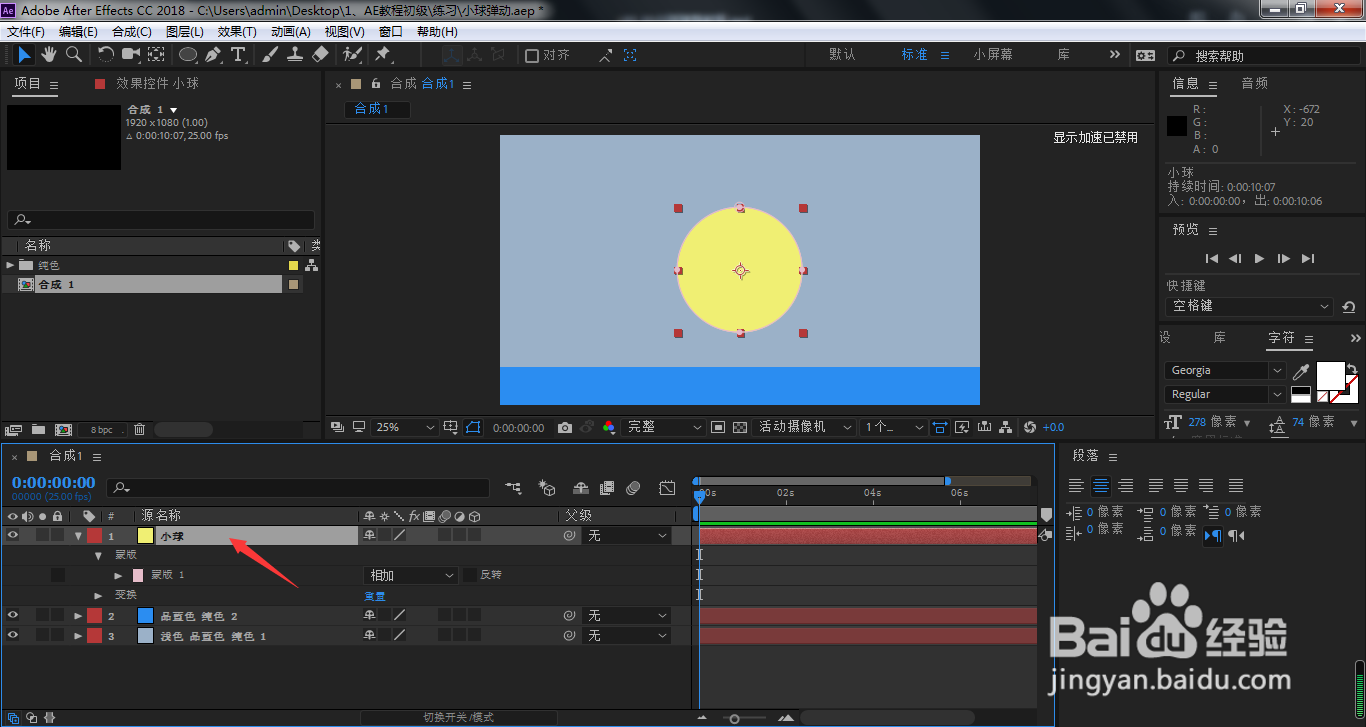The image size is (1366, 727).
Task: Select the Rotation tool
Action: (x=106, y=54)
